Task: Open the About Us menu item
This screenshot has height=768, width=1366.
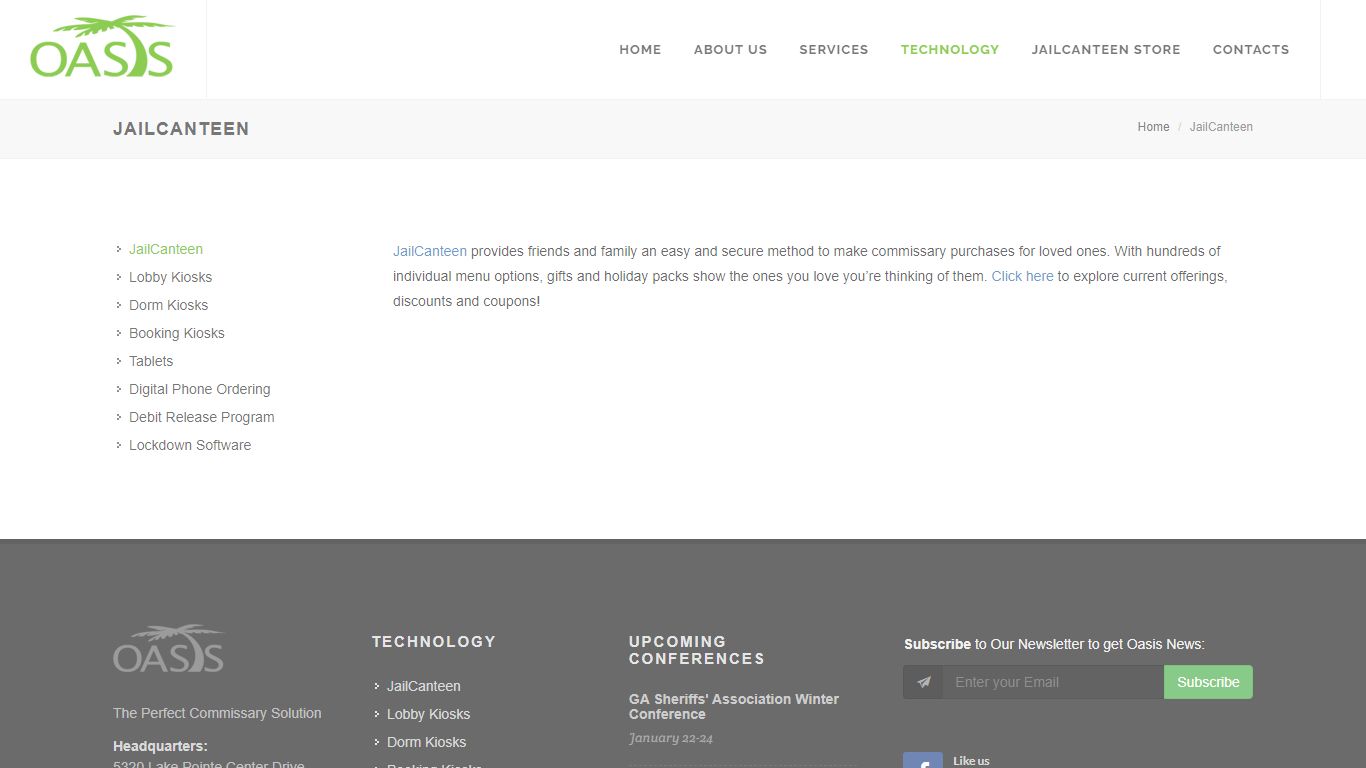Action: coord(730,49)
